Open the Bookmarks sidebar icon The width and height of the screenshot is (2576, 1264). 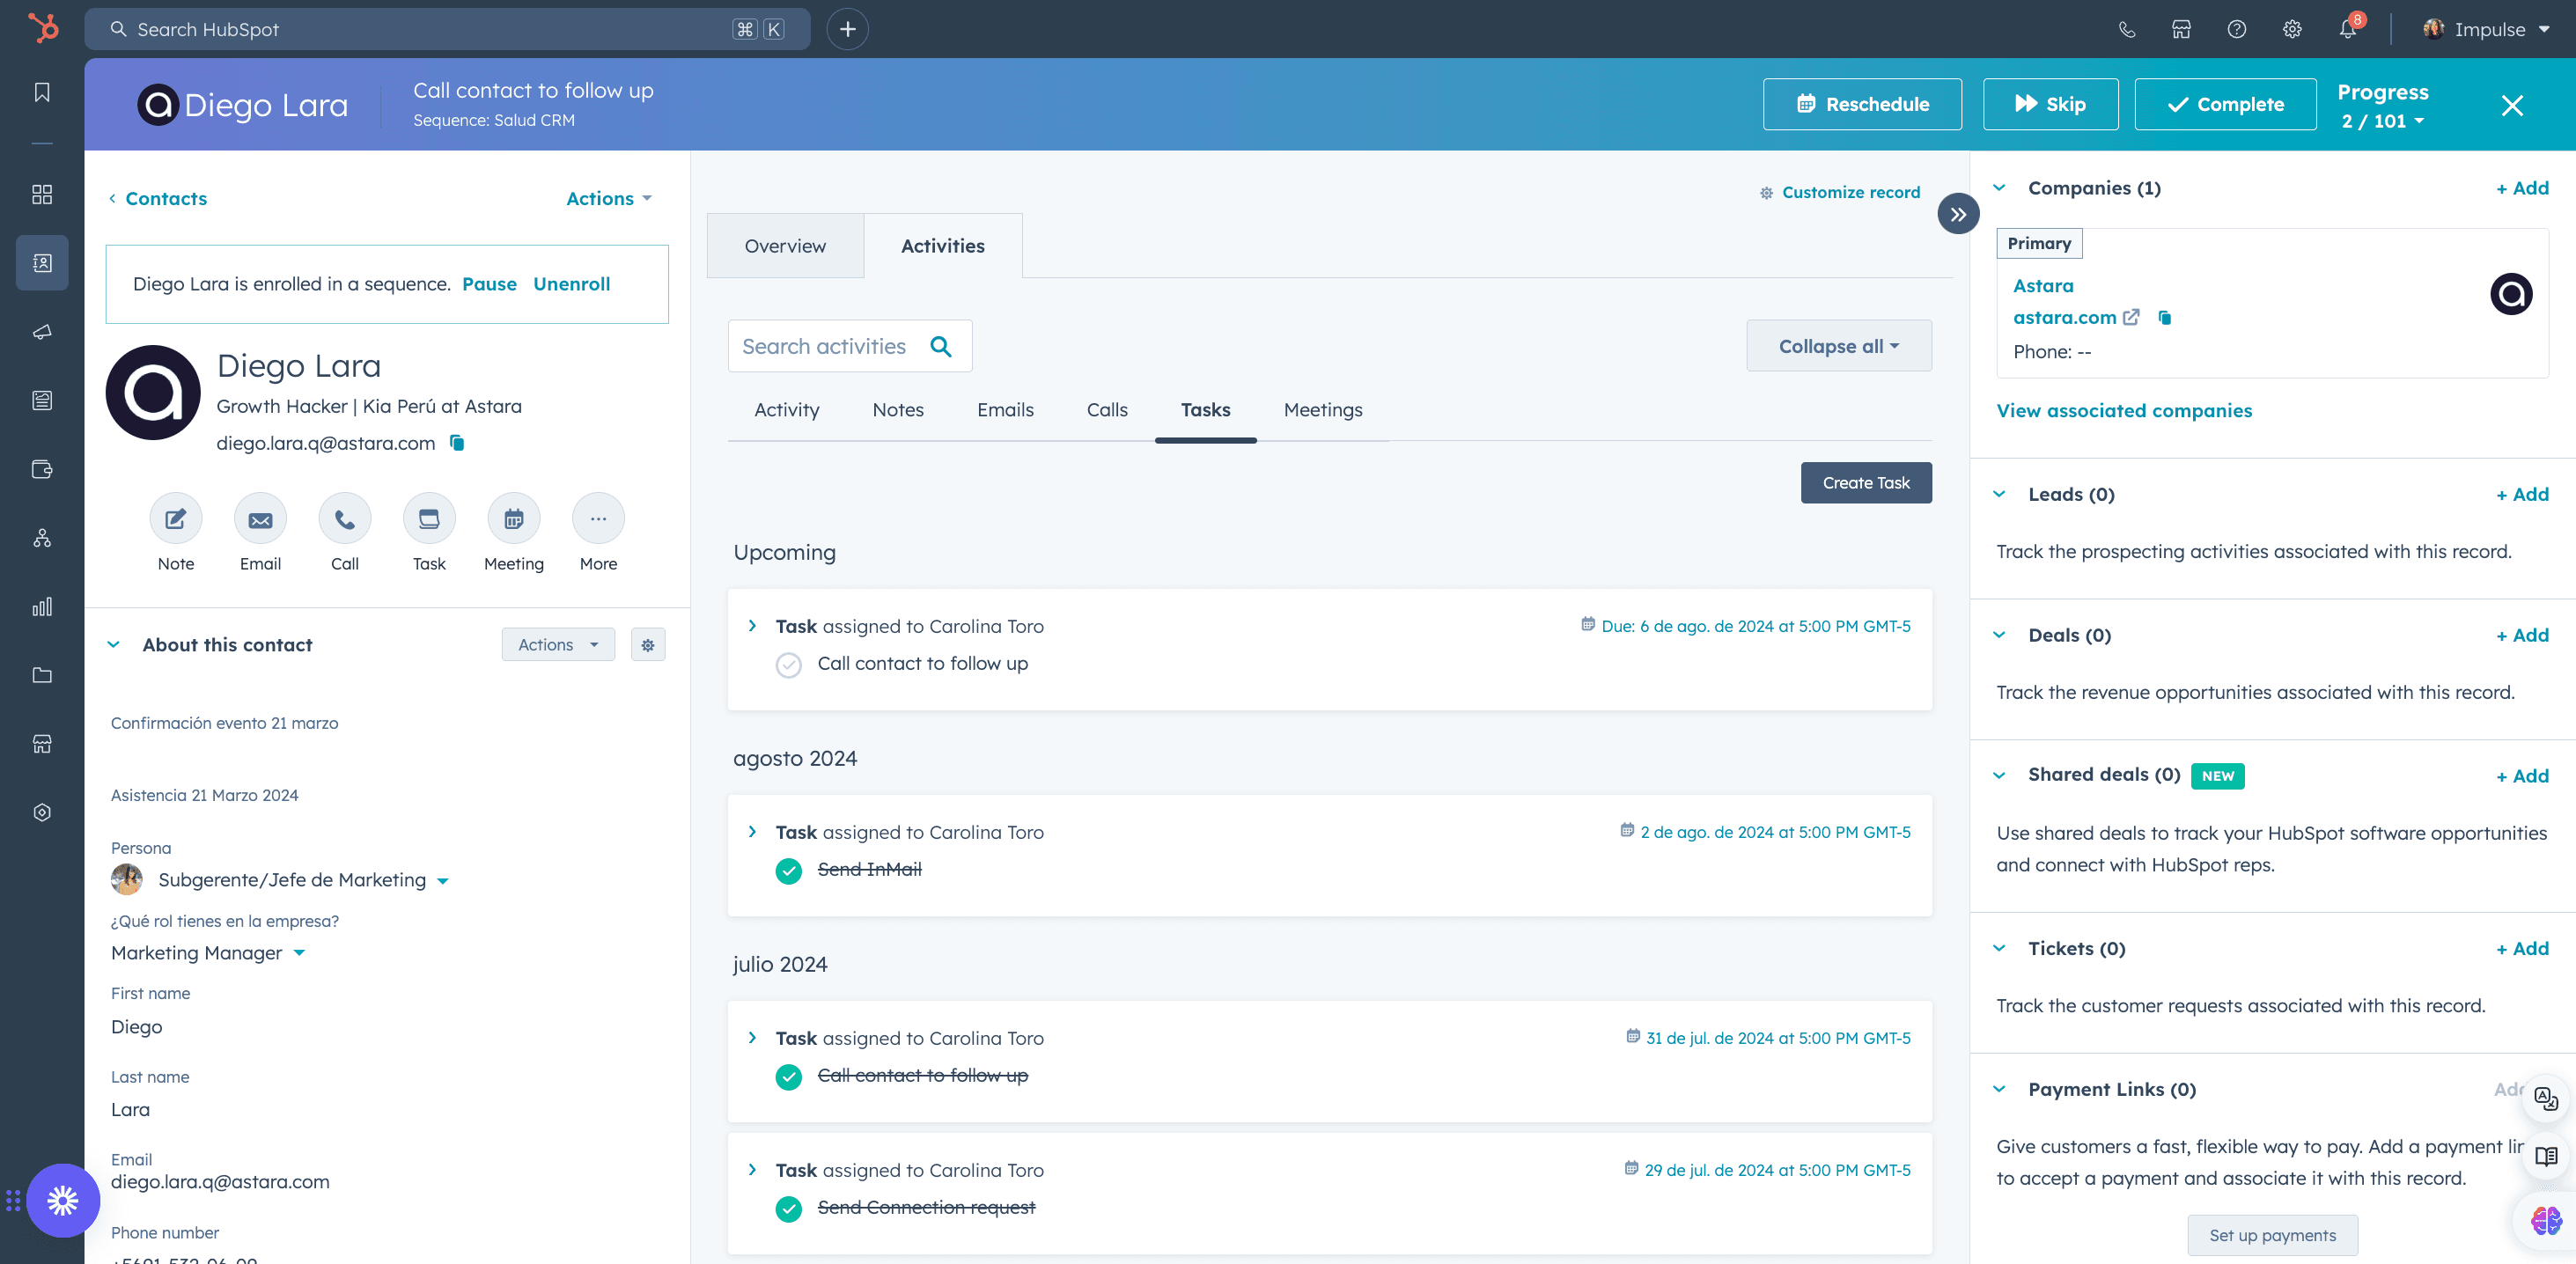click(x=42, y=93)
